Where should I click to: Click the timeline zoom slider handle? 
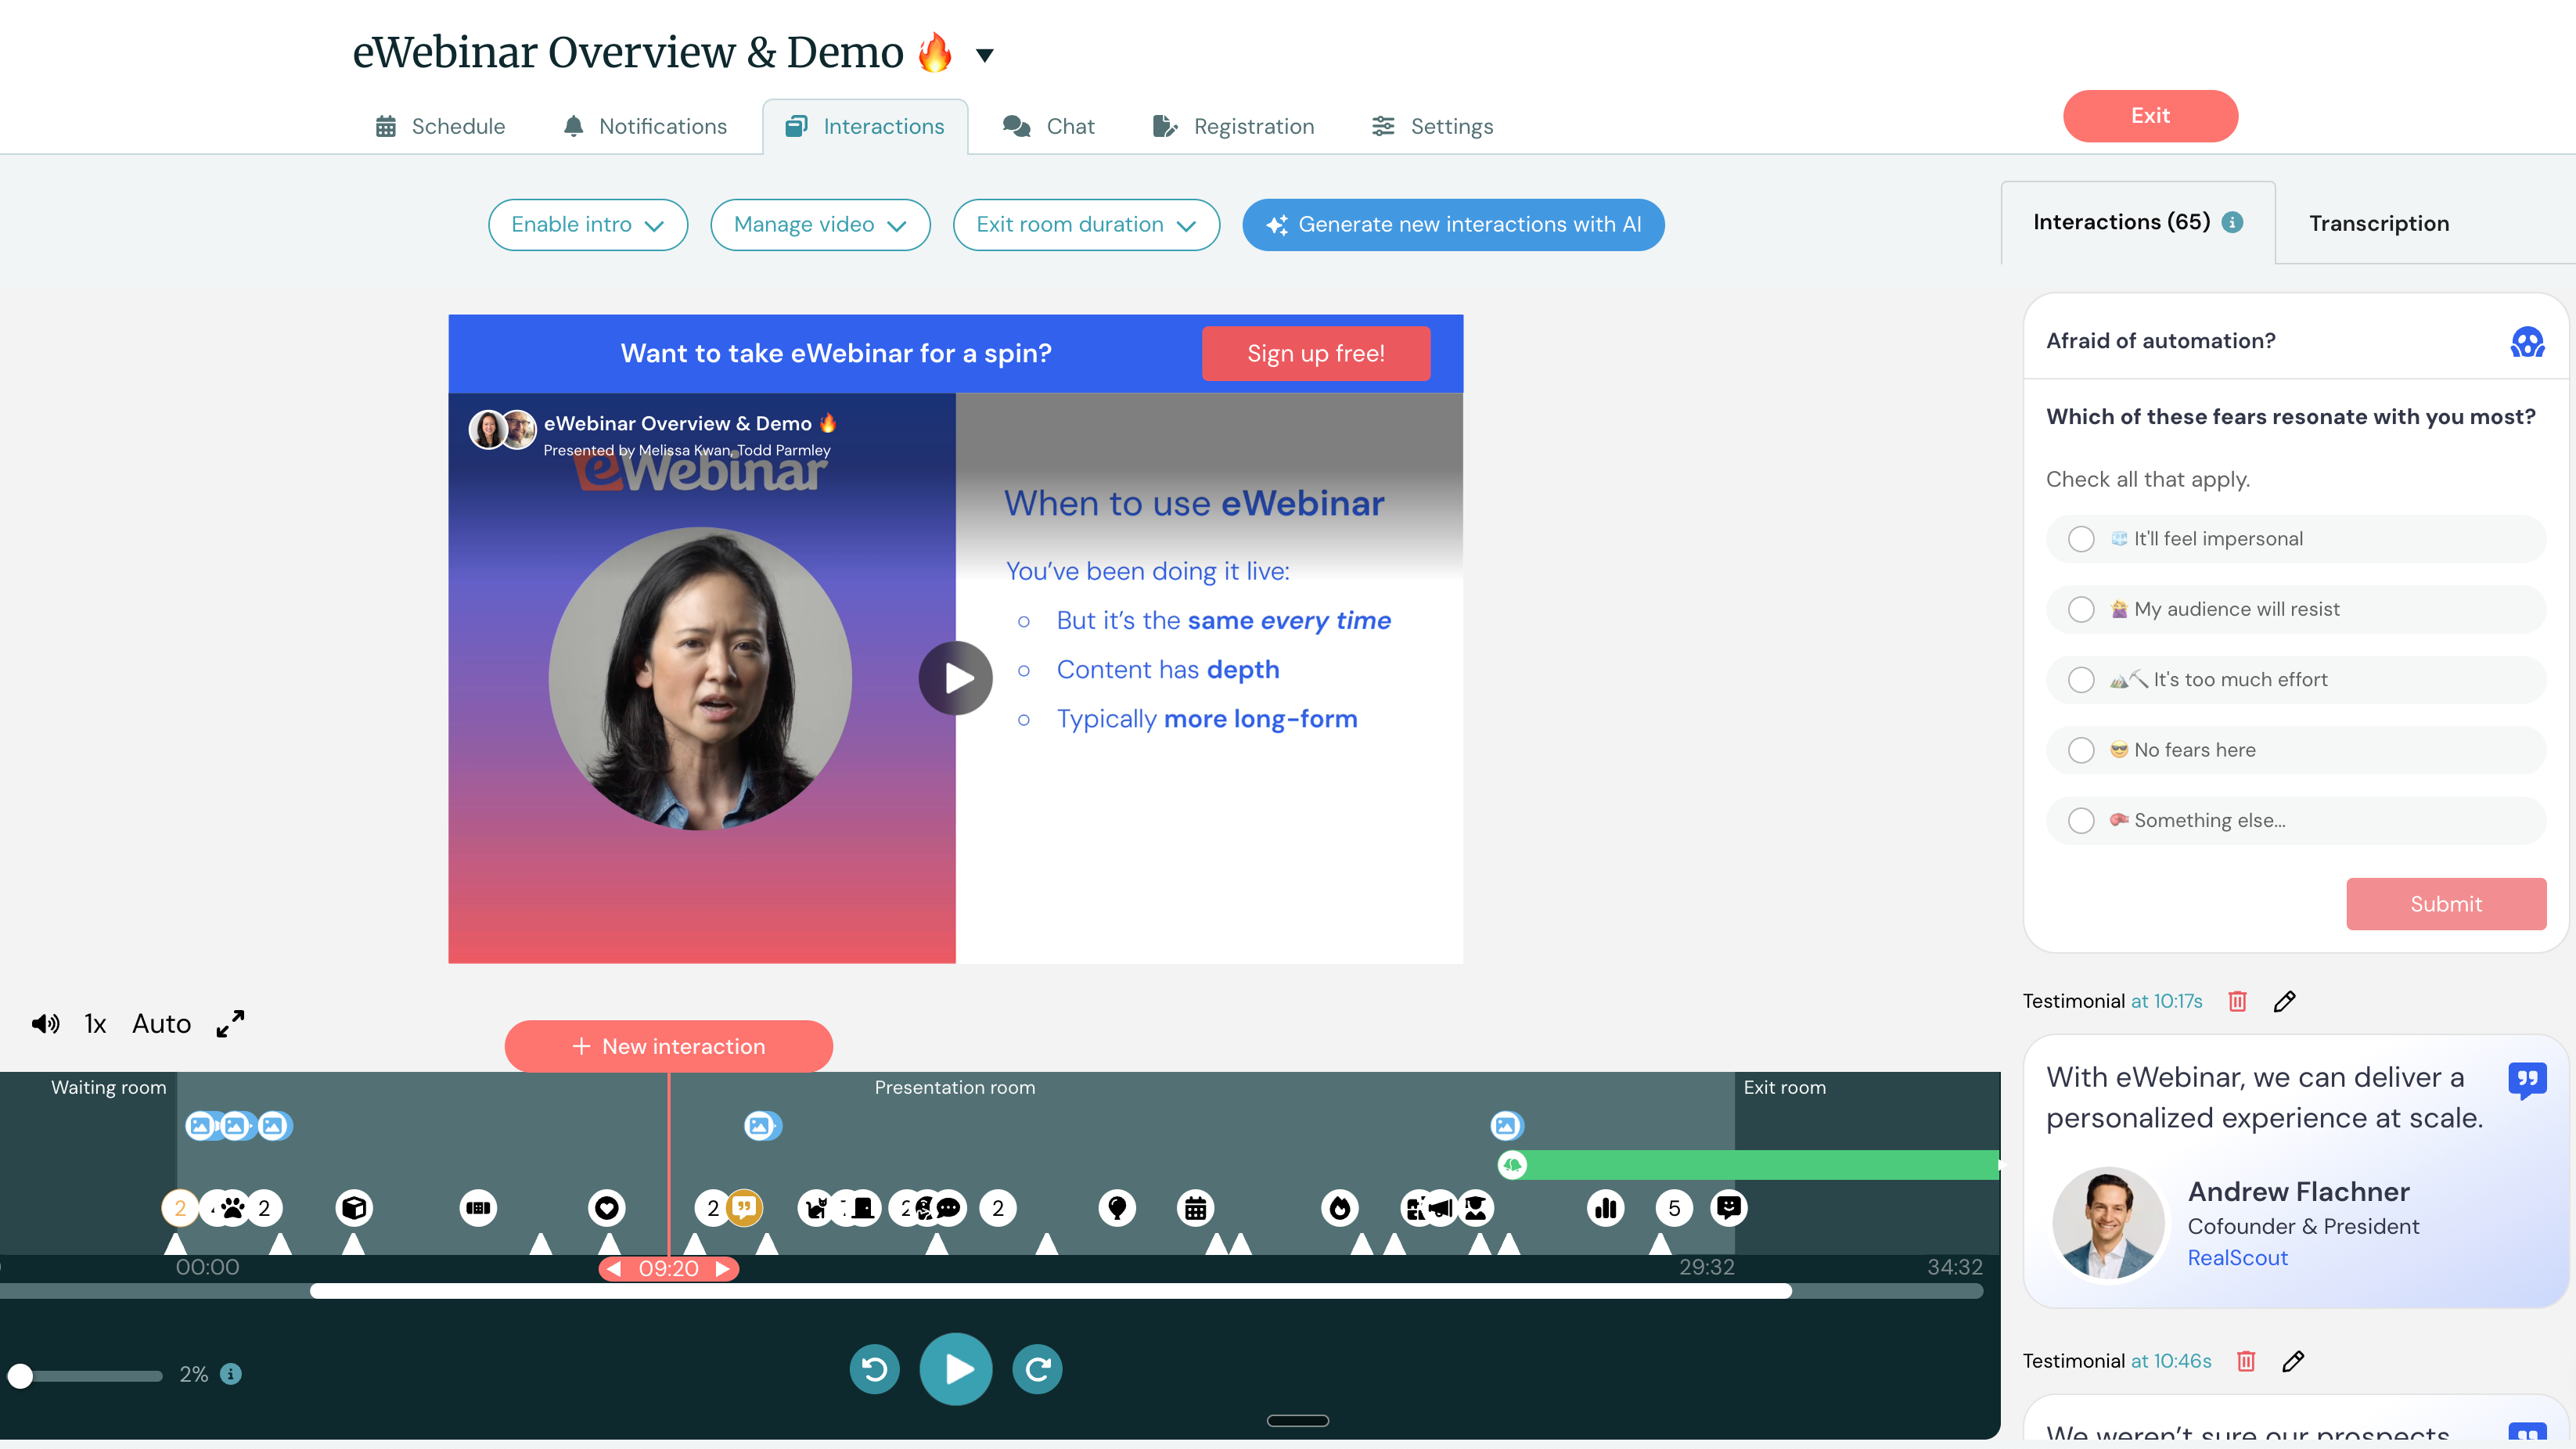(20, 1376)
